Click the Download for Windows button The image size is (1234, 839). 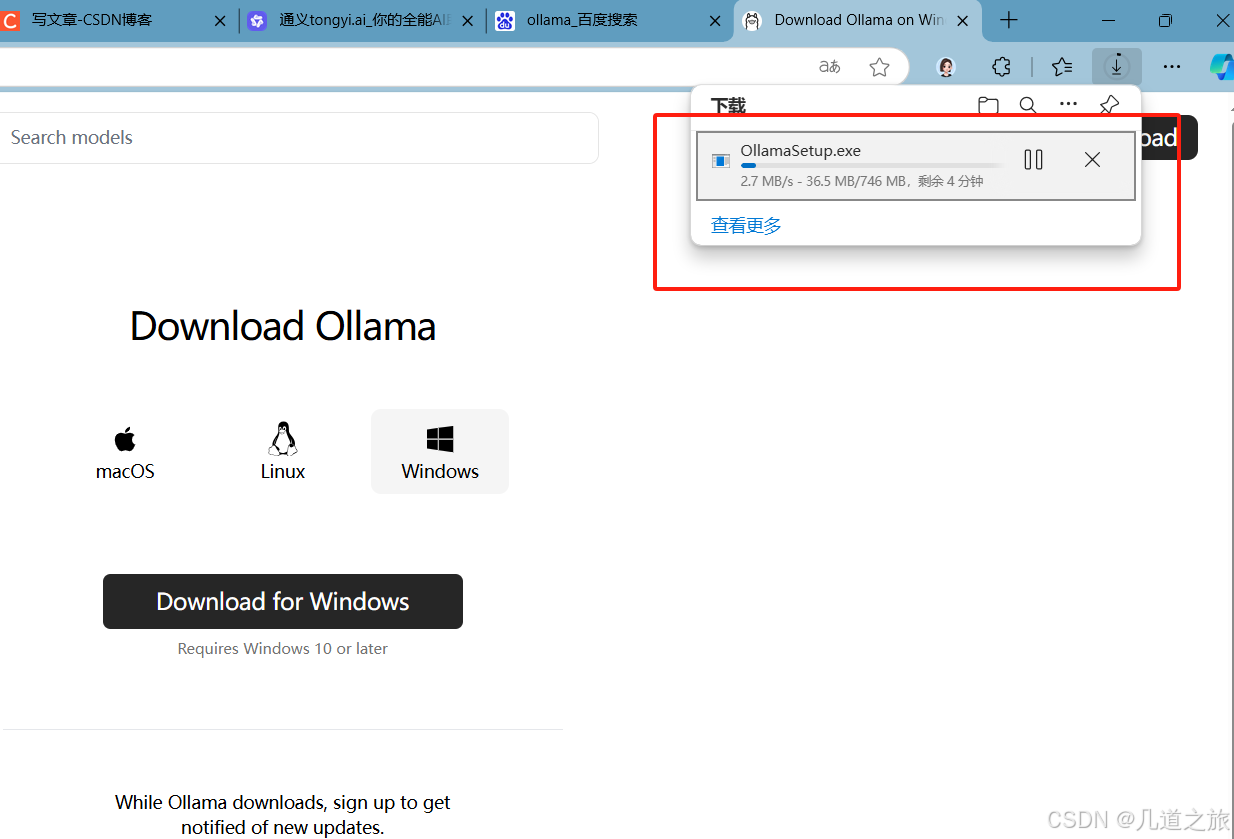click(x=283, y=601)
